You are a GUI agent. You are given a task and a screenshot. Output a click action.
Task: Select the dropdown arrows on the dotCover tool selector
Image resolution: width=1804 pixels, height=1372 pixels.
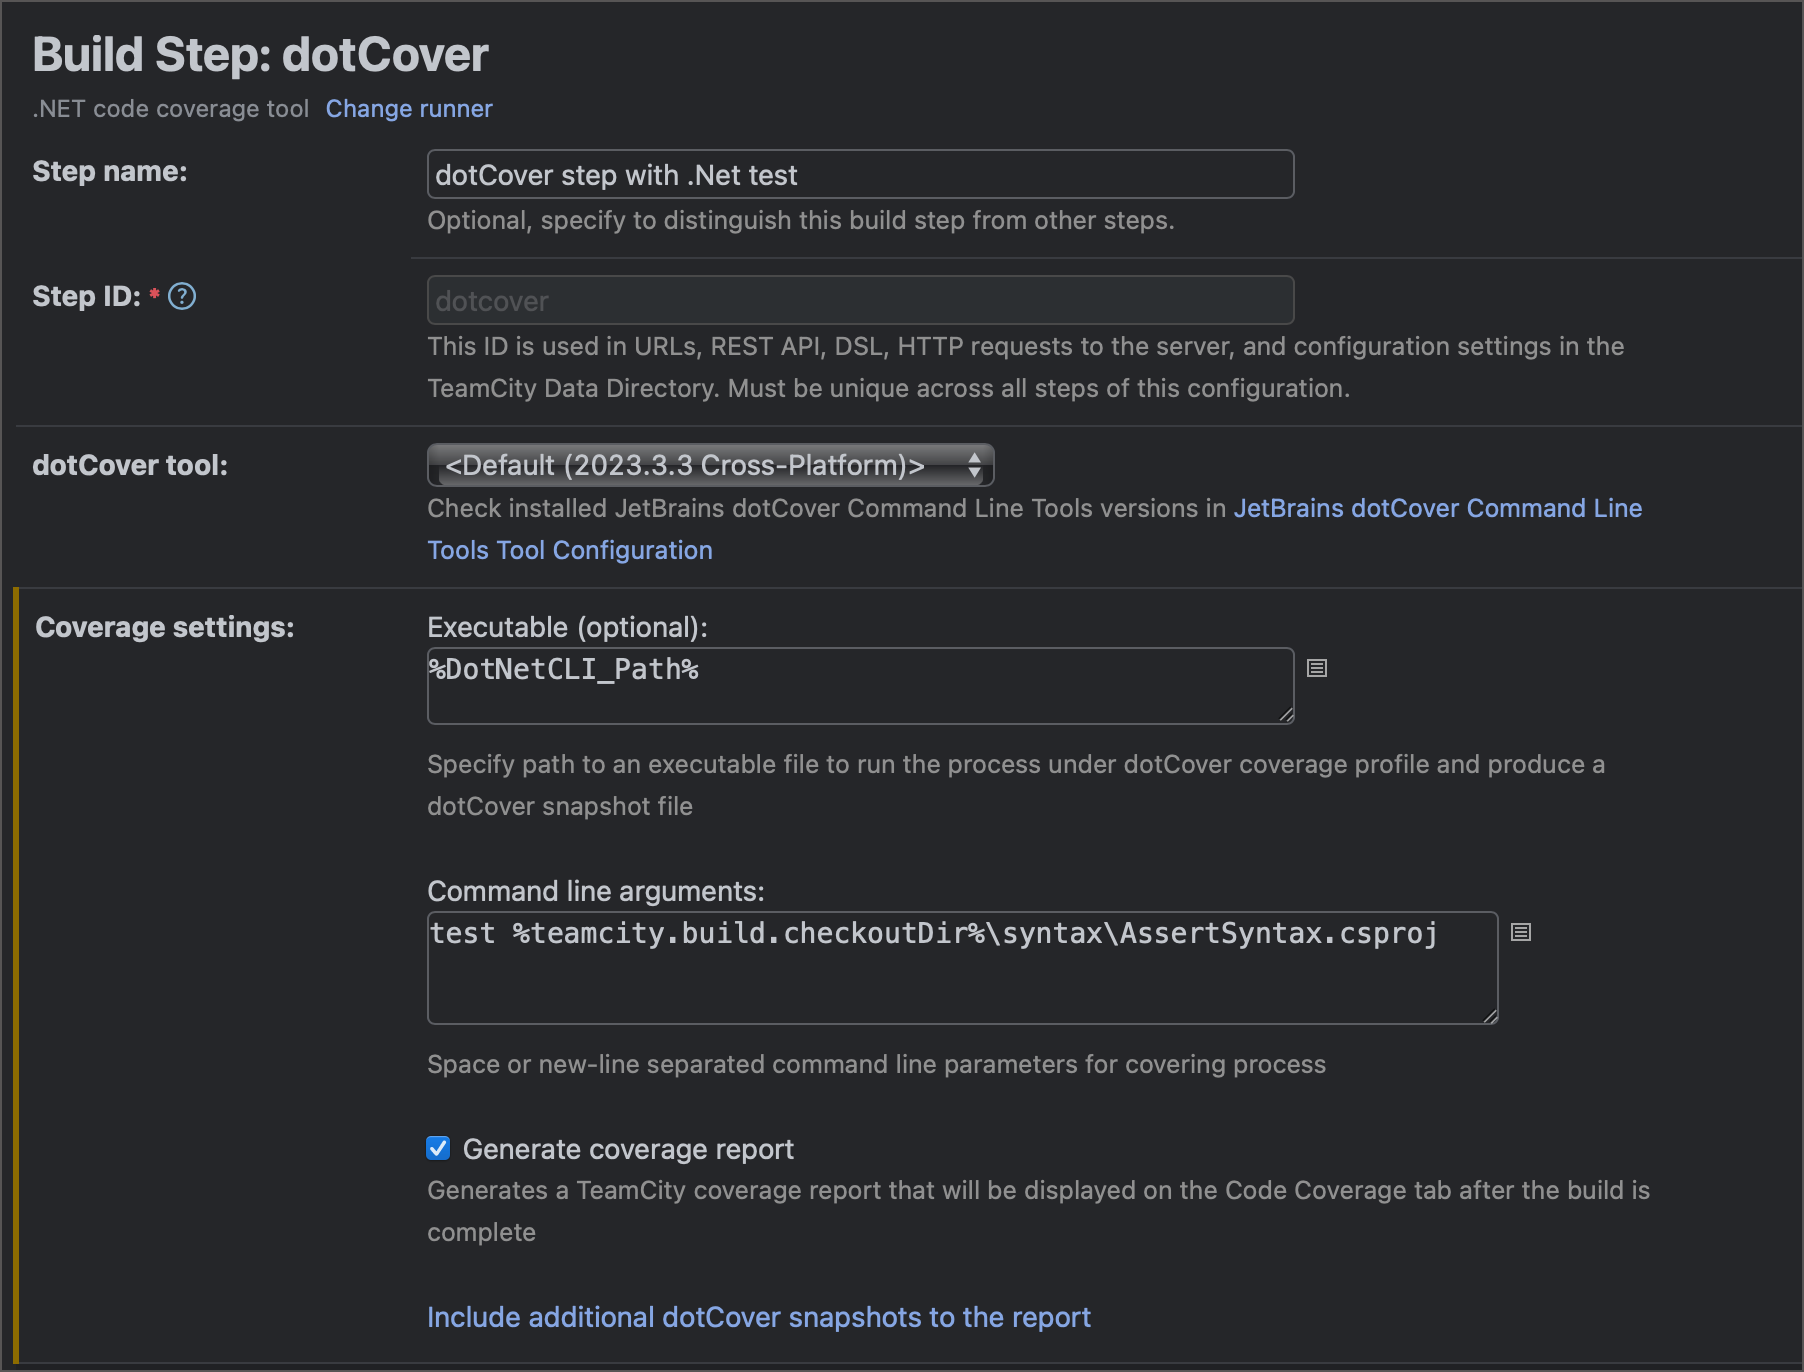point(975,465)
